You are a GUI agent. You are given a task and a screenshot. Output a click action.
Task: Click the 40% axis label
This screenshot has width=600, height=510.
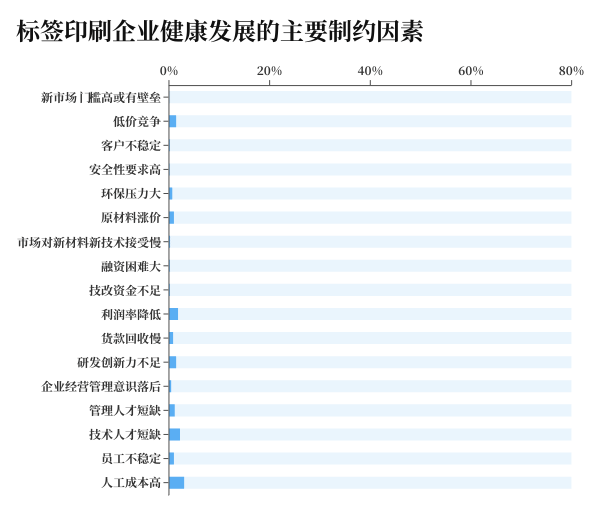tap(370, 71)
